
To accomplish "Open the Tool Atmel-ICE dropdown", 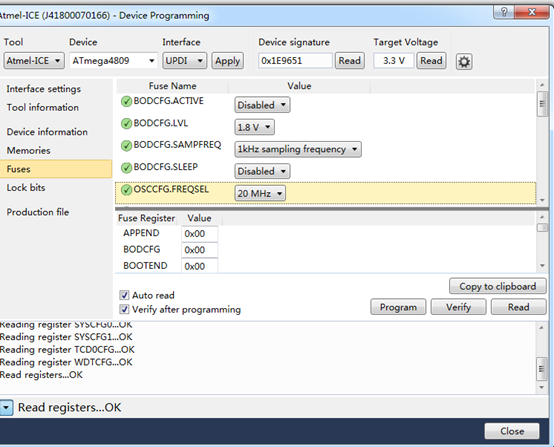I will tap(34, 61).
